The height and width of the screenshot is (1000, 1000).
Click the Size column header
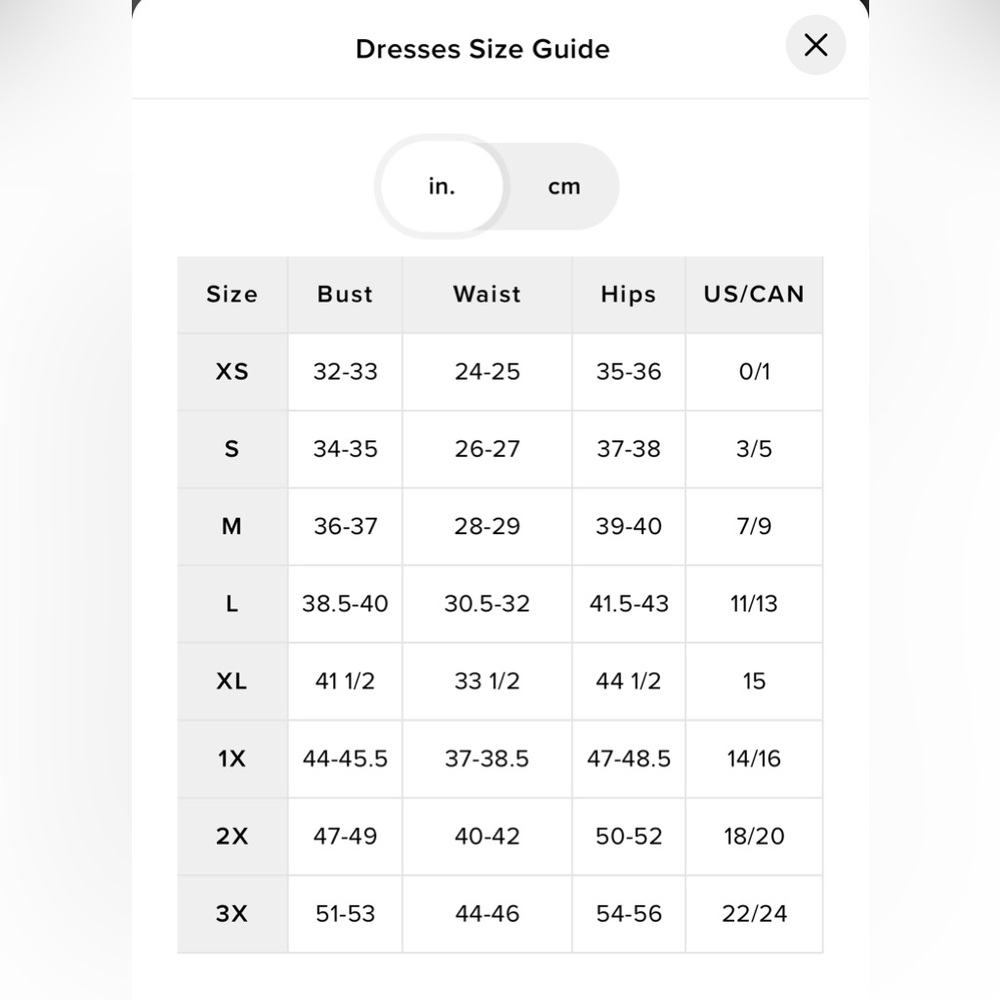232,295
